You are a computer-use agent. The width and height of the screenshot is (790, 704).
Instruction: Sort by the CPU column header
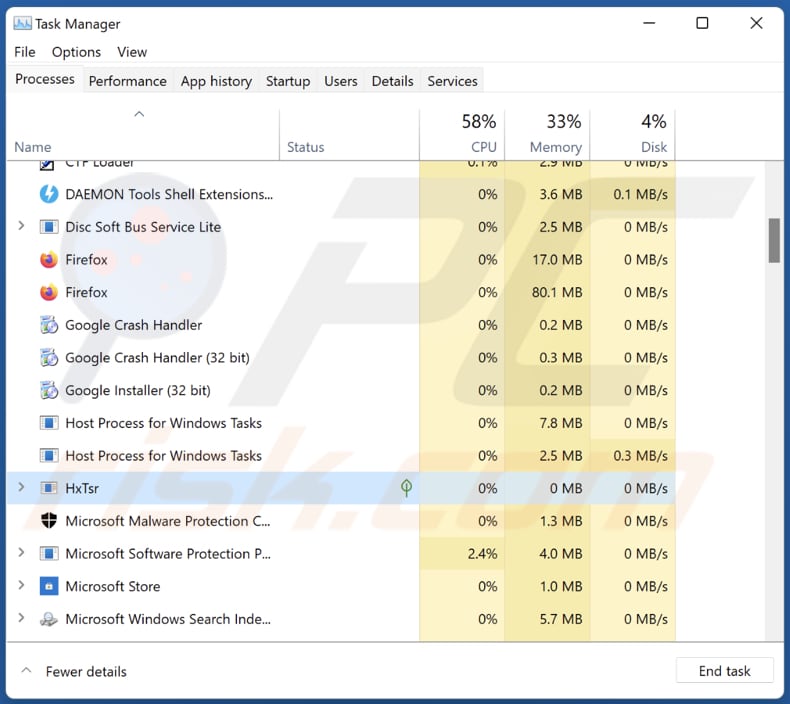462,135
